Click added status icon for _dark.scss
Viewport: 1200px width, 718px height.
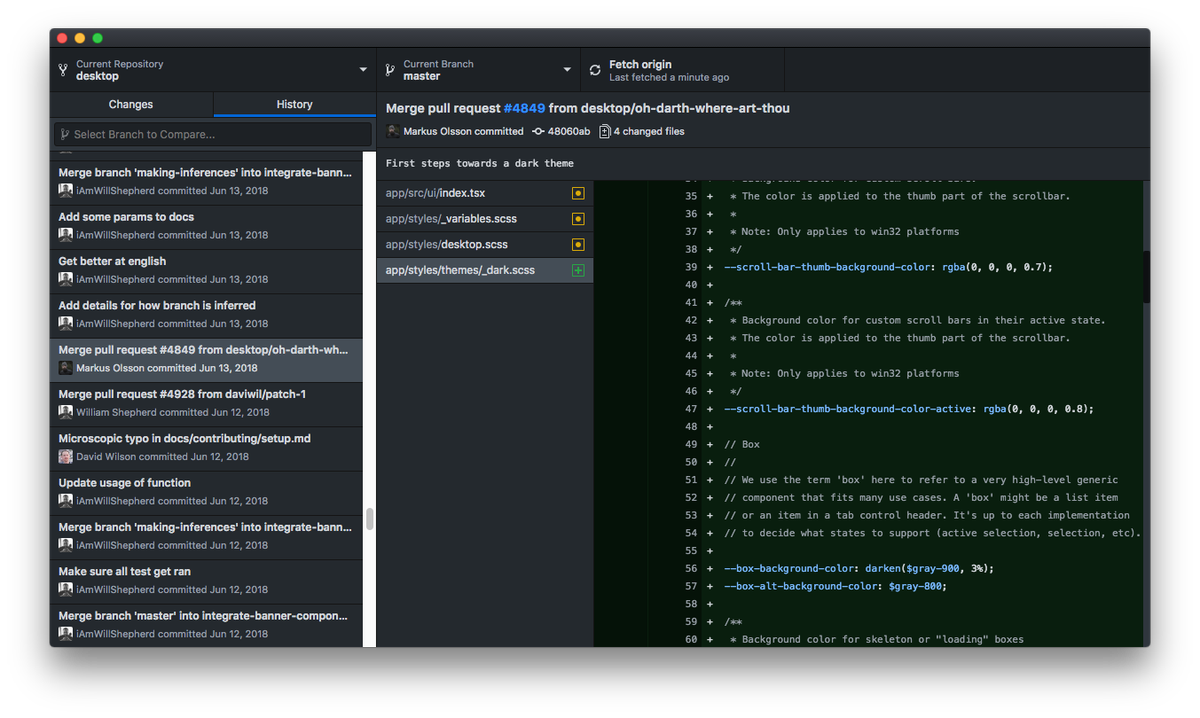point(578,271)
